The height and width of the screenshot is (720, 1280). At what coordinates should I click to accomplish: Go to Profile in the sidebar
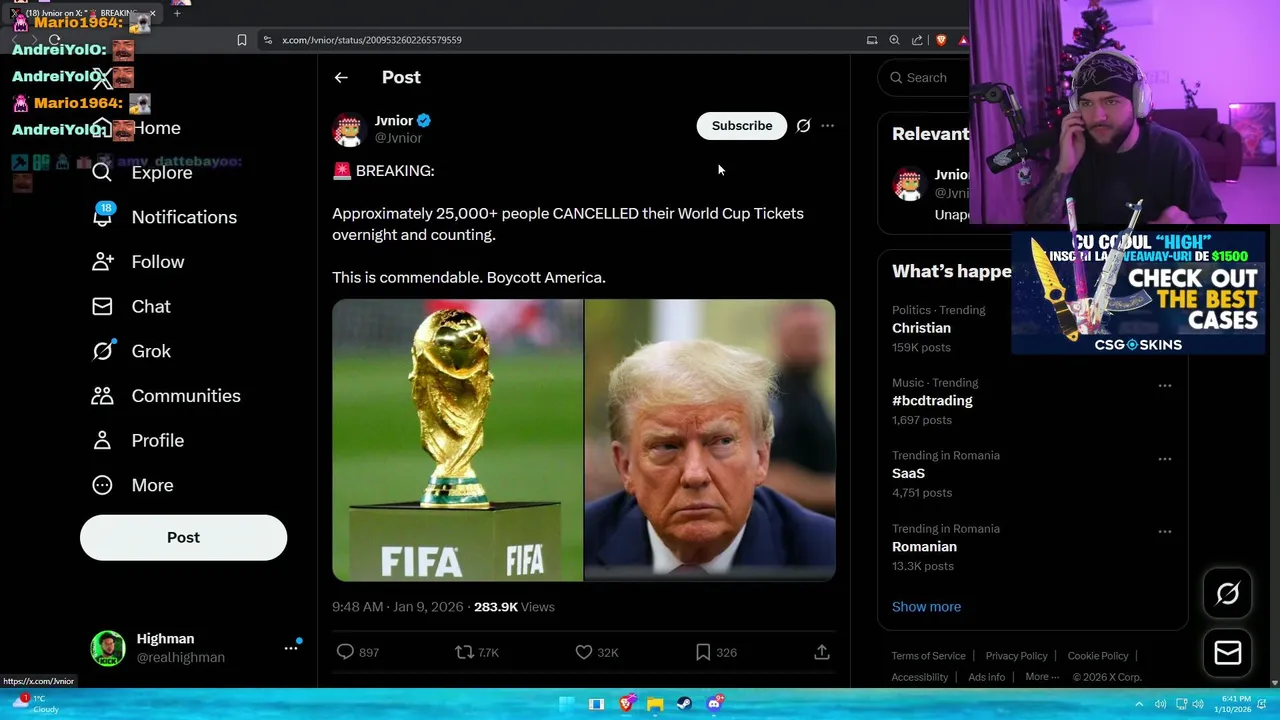click(x=138, y=440)
